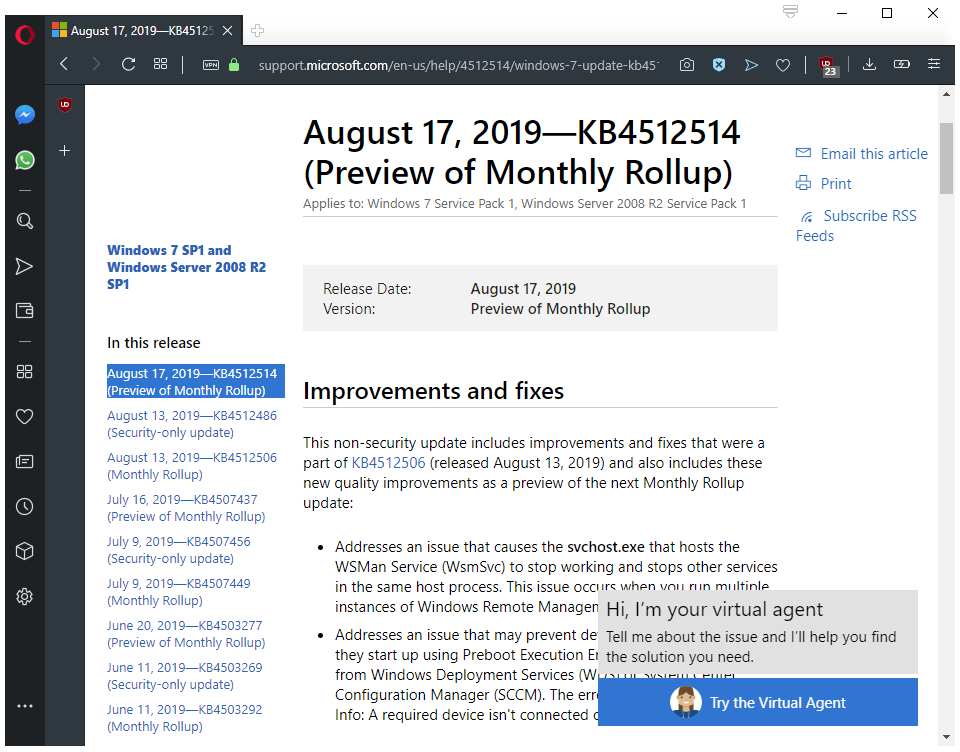Open Easy Setup sliders icon

tap(934, 64)
